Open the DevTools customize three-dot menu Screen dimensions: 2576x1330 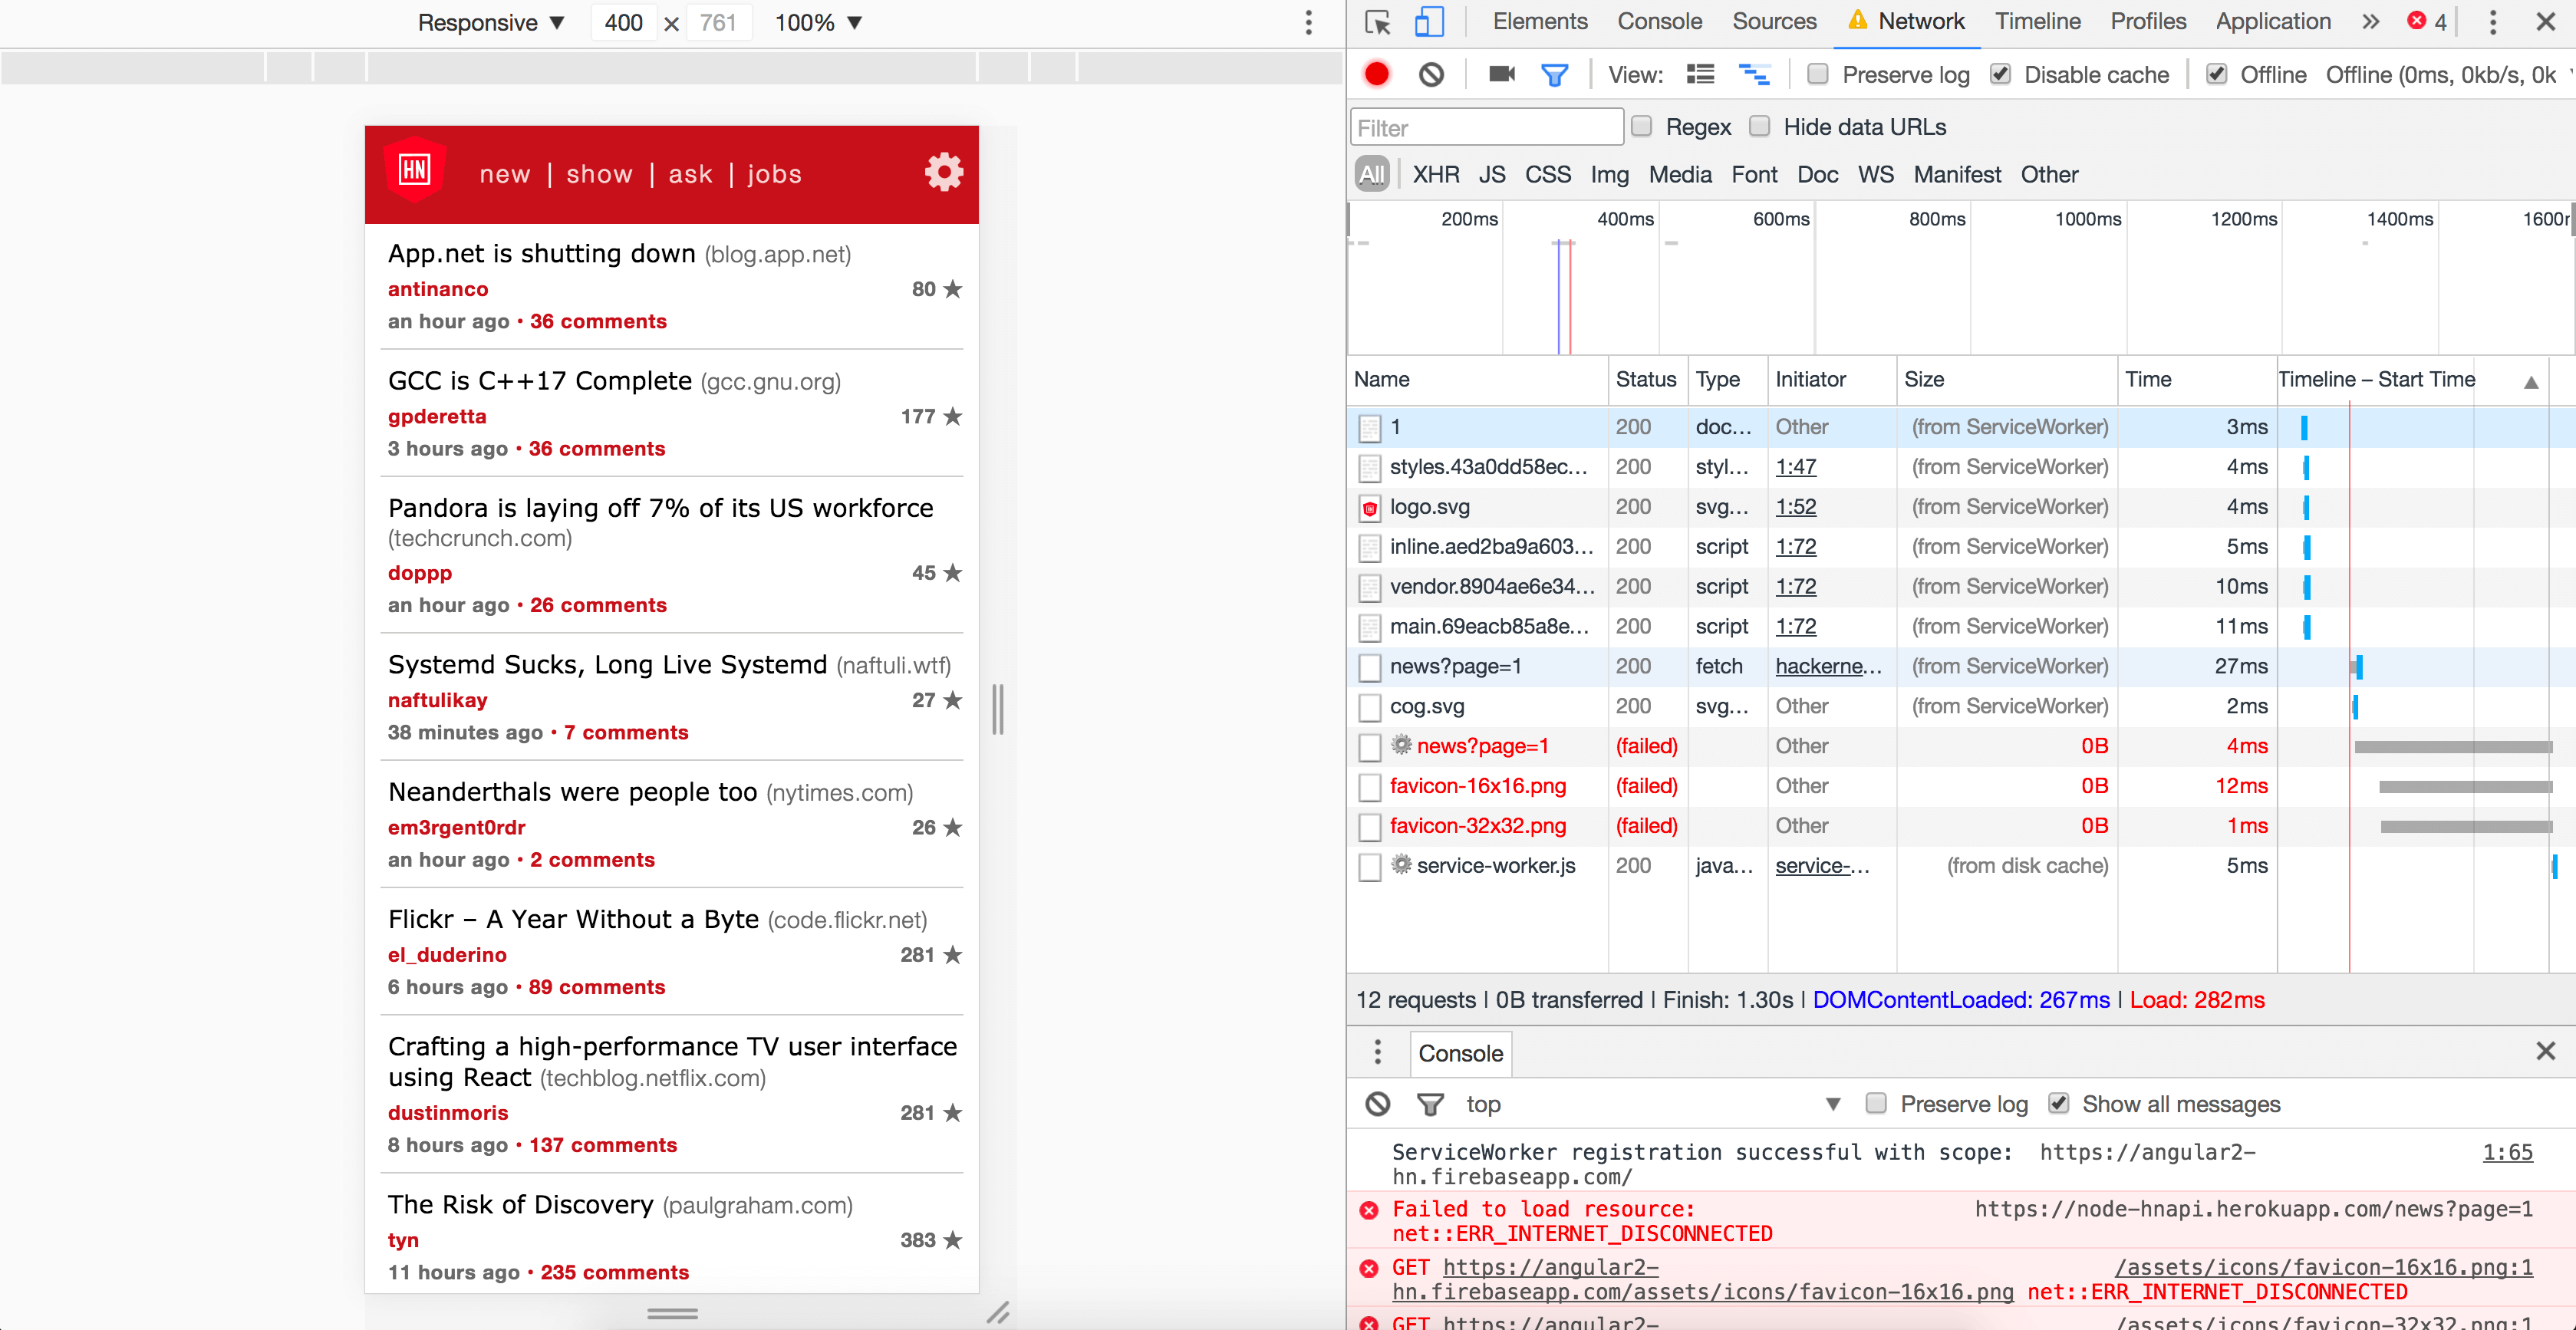[x=2492, y=22]
